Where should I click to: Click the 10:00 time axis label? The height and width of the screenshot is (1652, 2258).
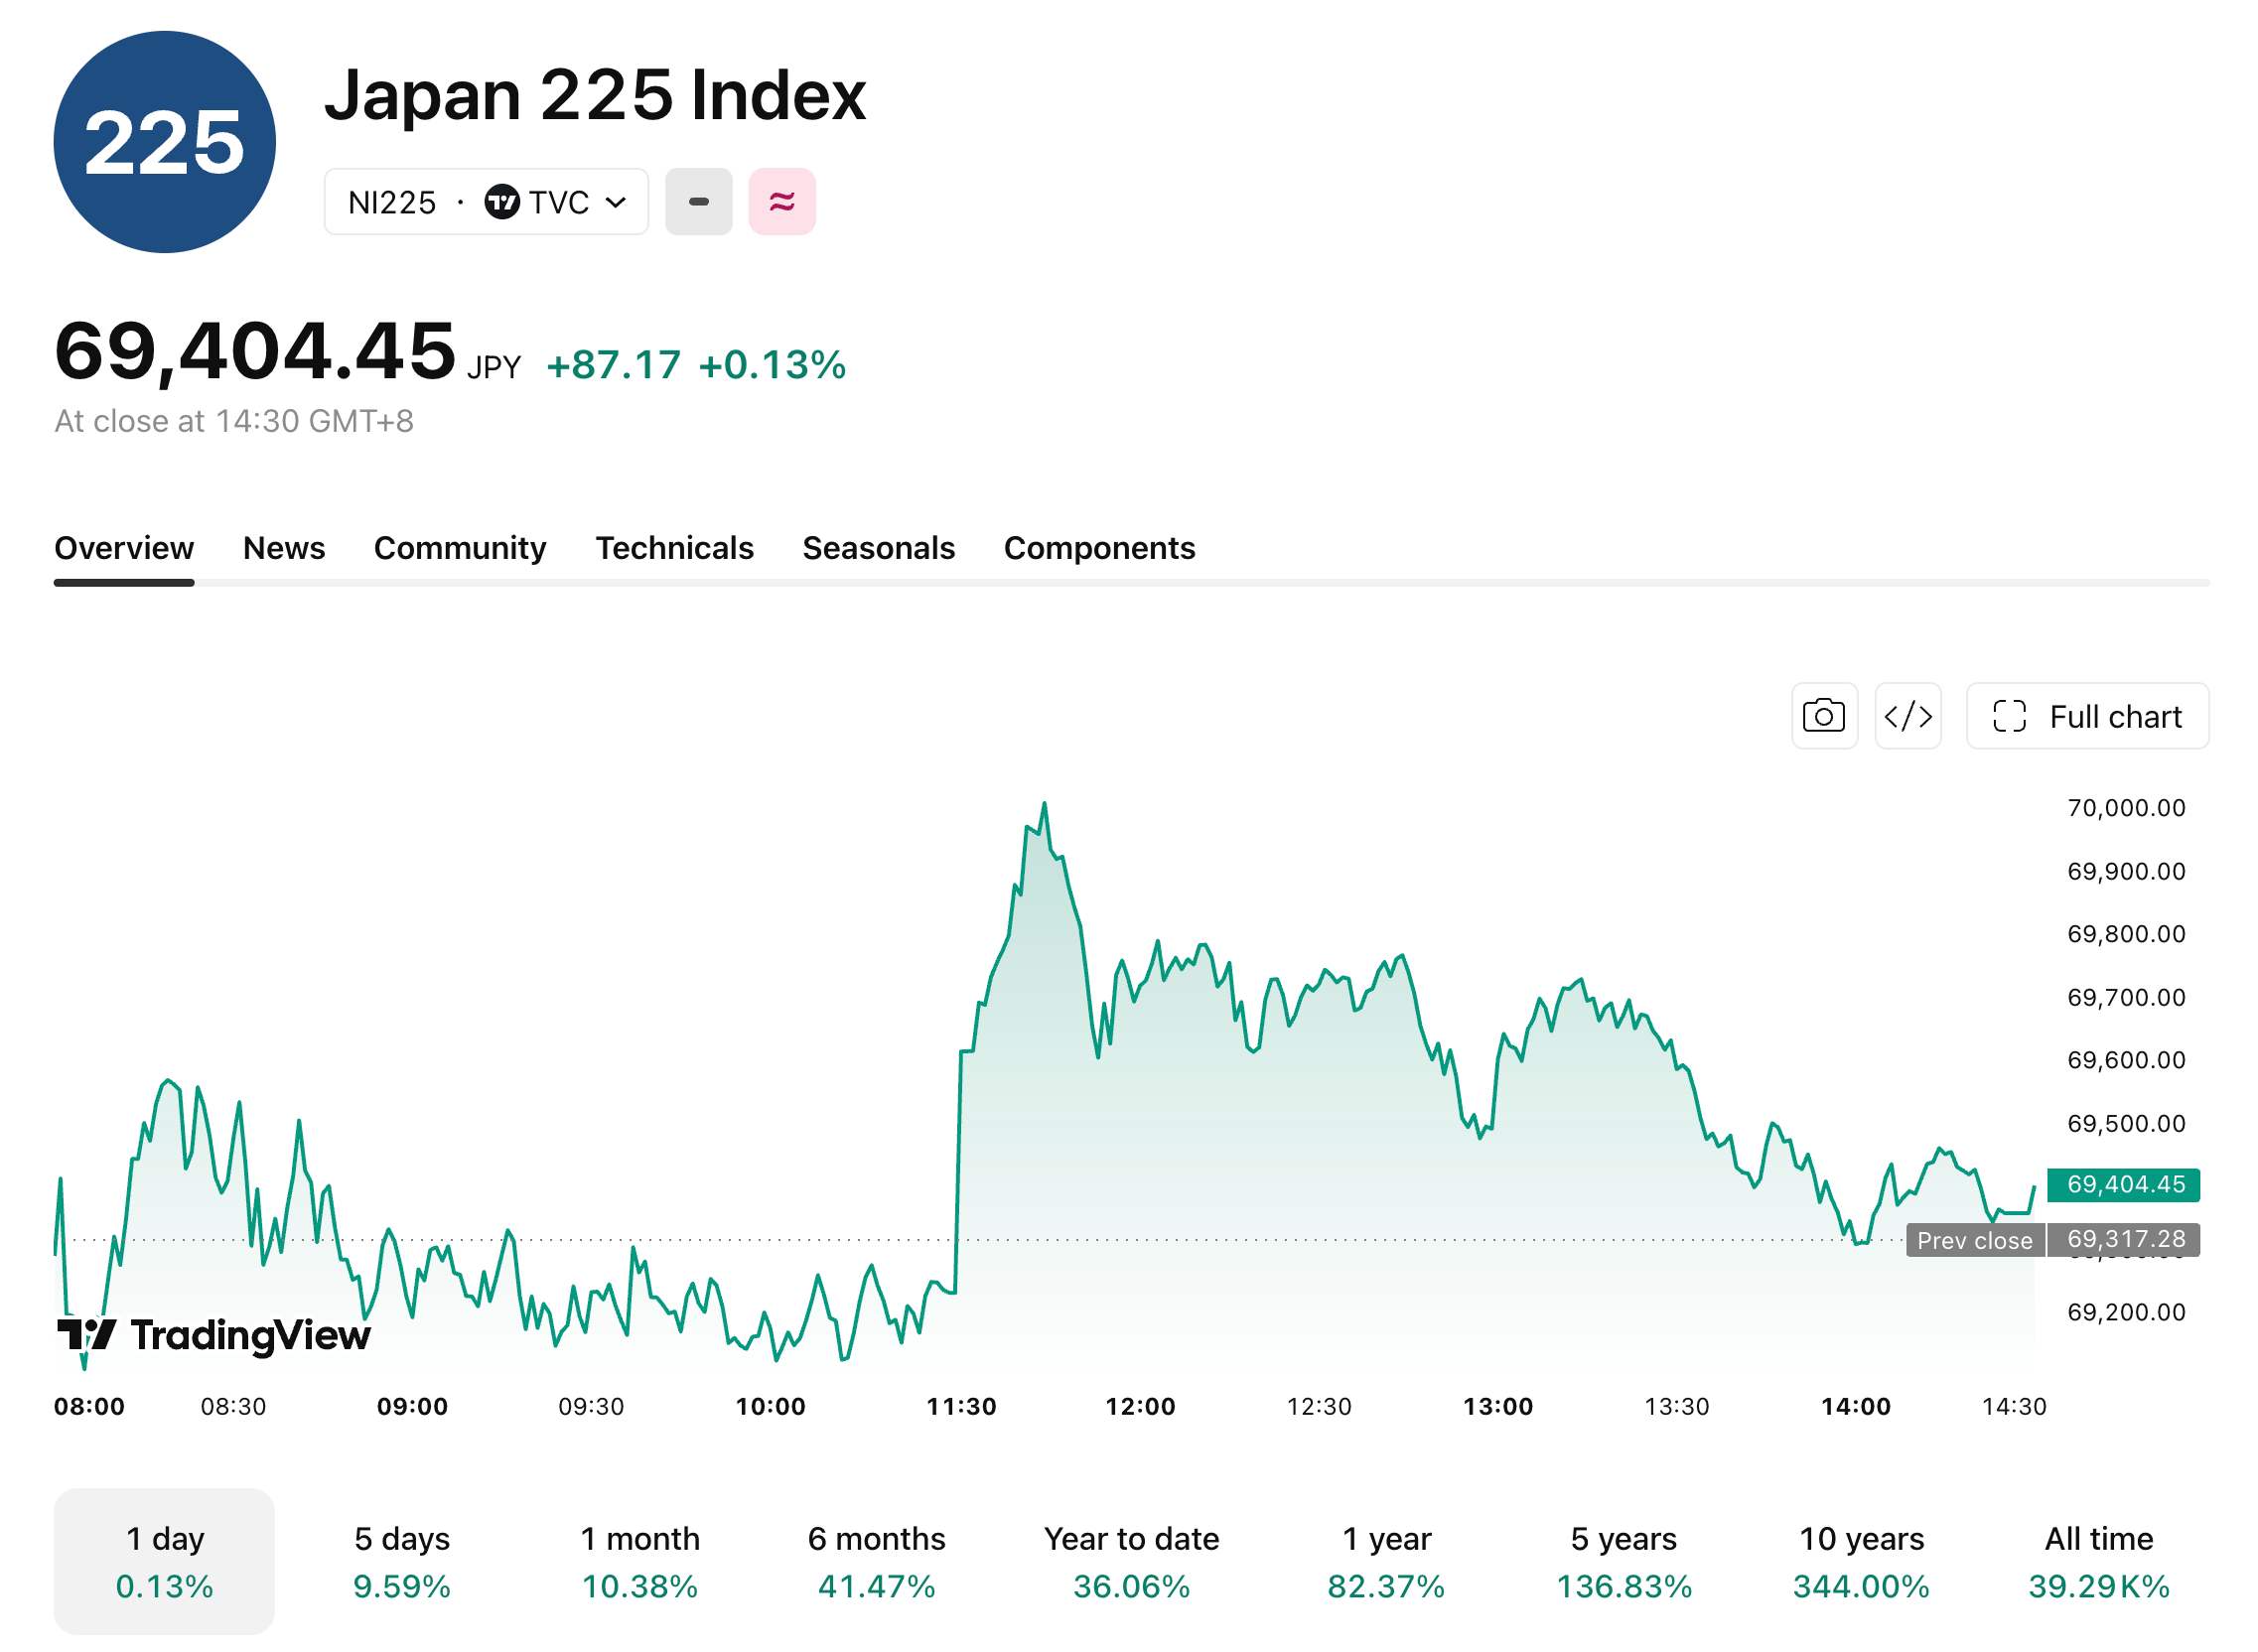(x=771, y=1407)
